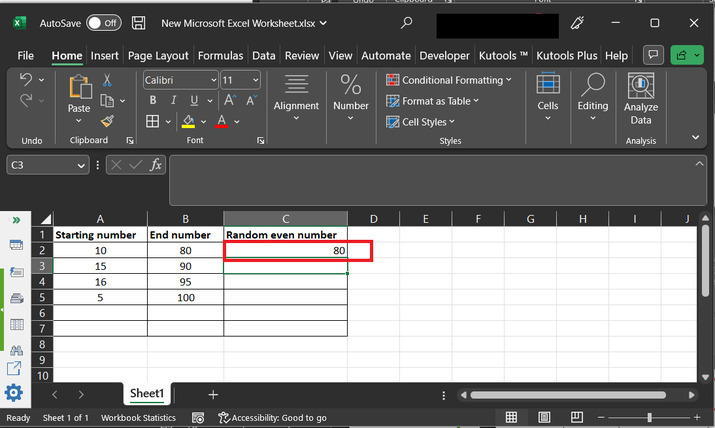Click the Cut scissors icon
Image resolution: width=715 pixels, height=428 pixels.
[x=107, y=80]
